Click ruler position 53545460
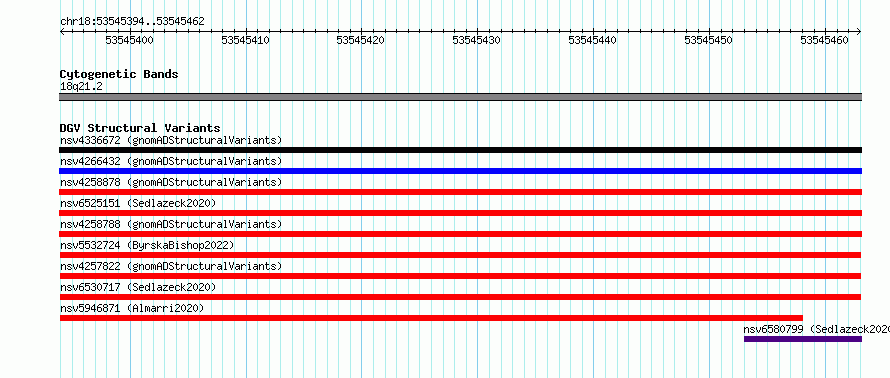 pos(824,40)
